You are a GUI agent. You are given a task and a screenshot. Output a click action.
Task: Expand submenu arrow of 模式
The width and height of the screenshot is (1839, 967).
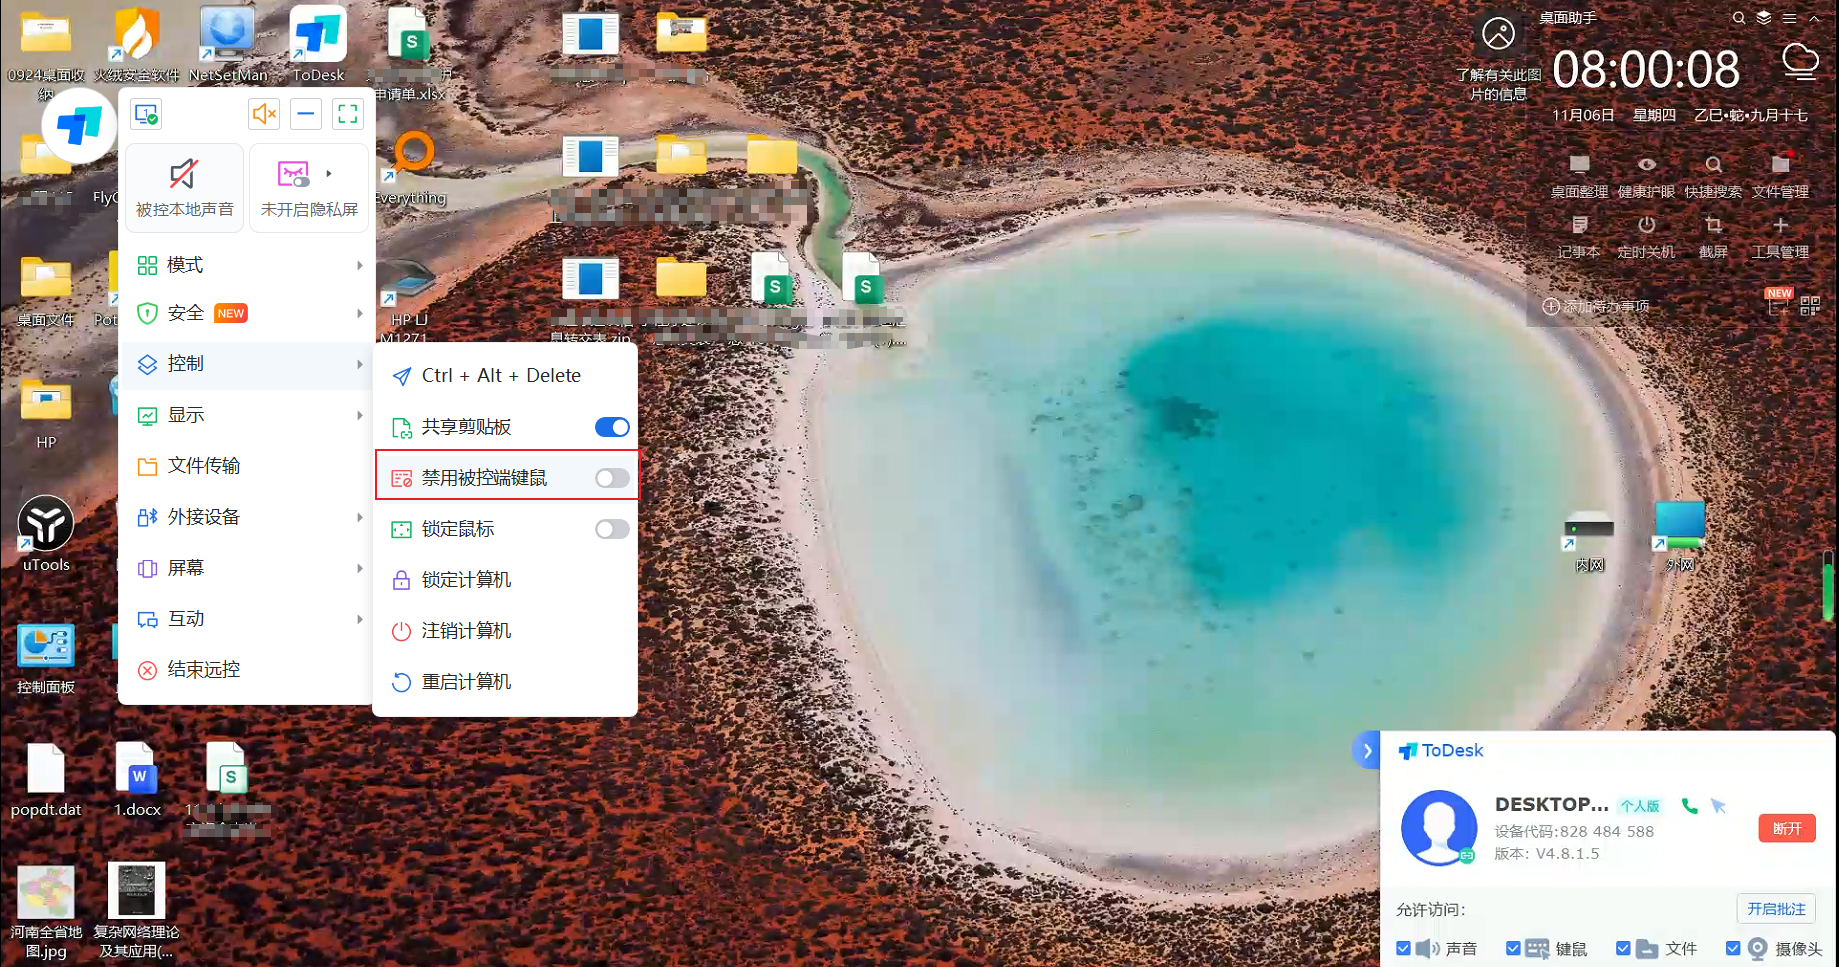pyautogui.click(x=359, y=265)
